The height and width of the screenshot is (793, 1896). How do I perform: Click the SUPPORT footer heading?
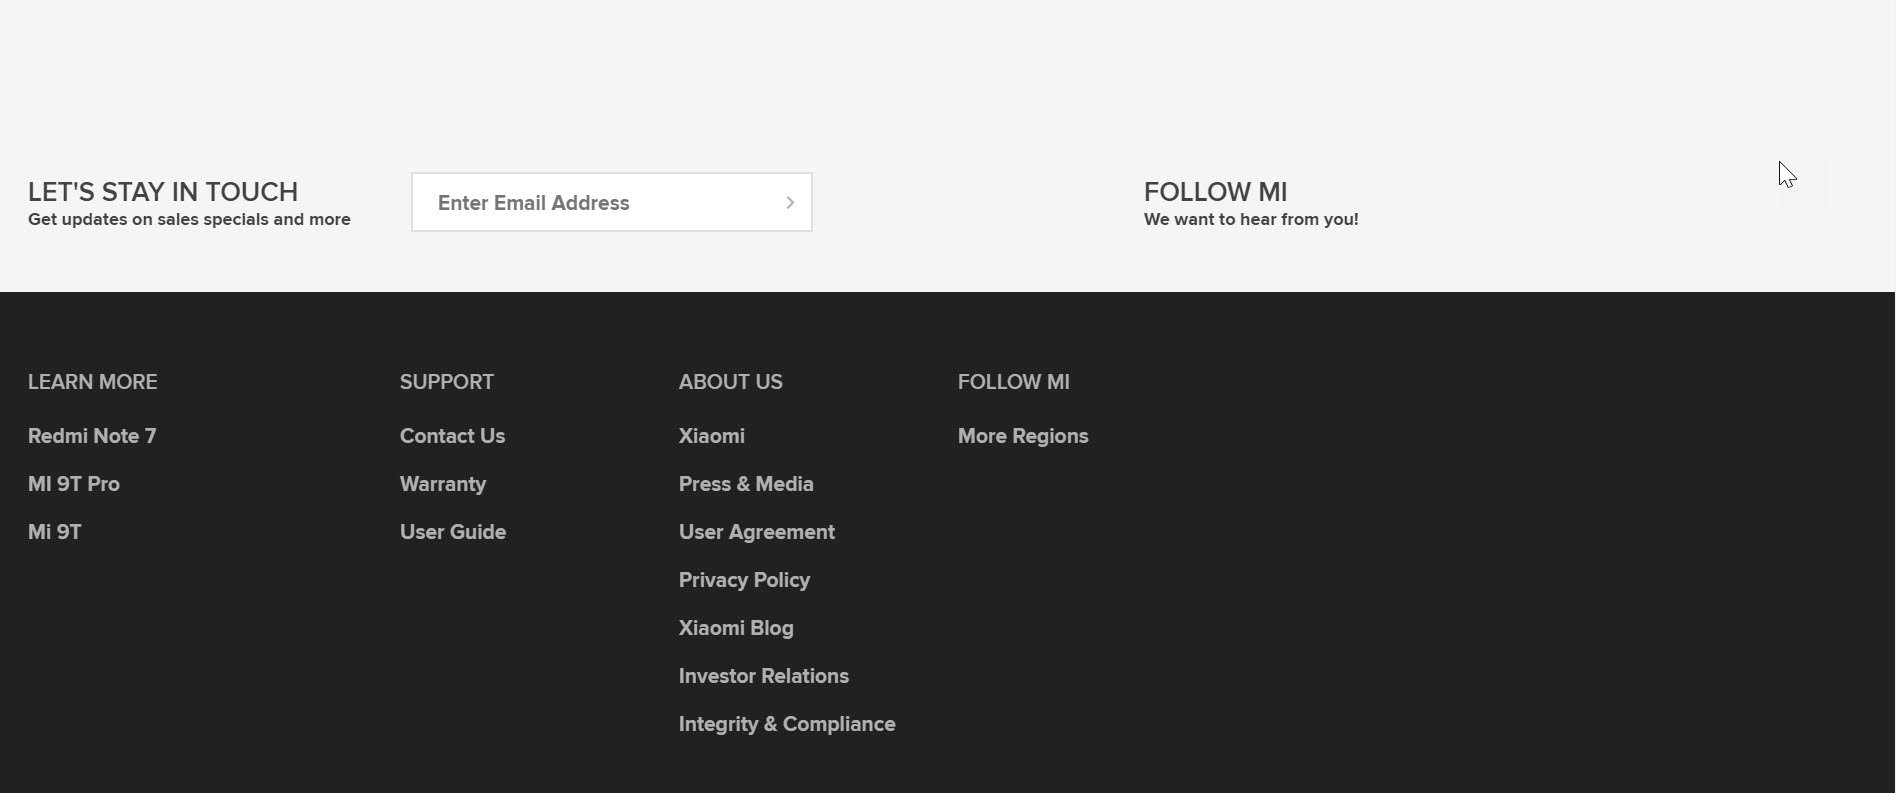click(447, 382)
